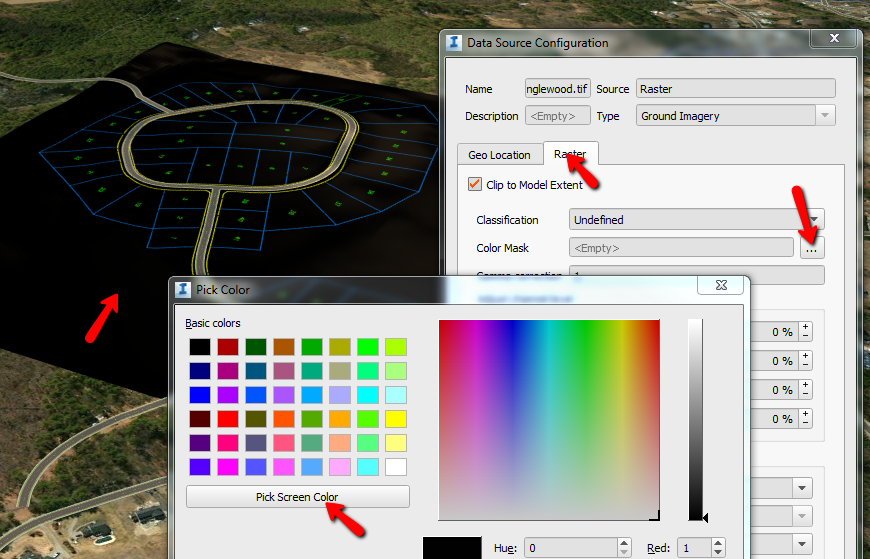The height and width of the screenshot is (559, 870).
Task: Select the purple second-row color swatch
Action: pyautogui.click(x=228, y=371)
